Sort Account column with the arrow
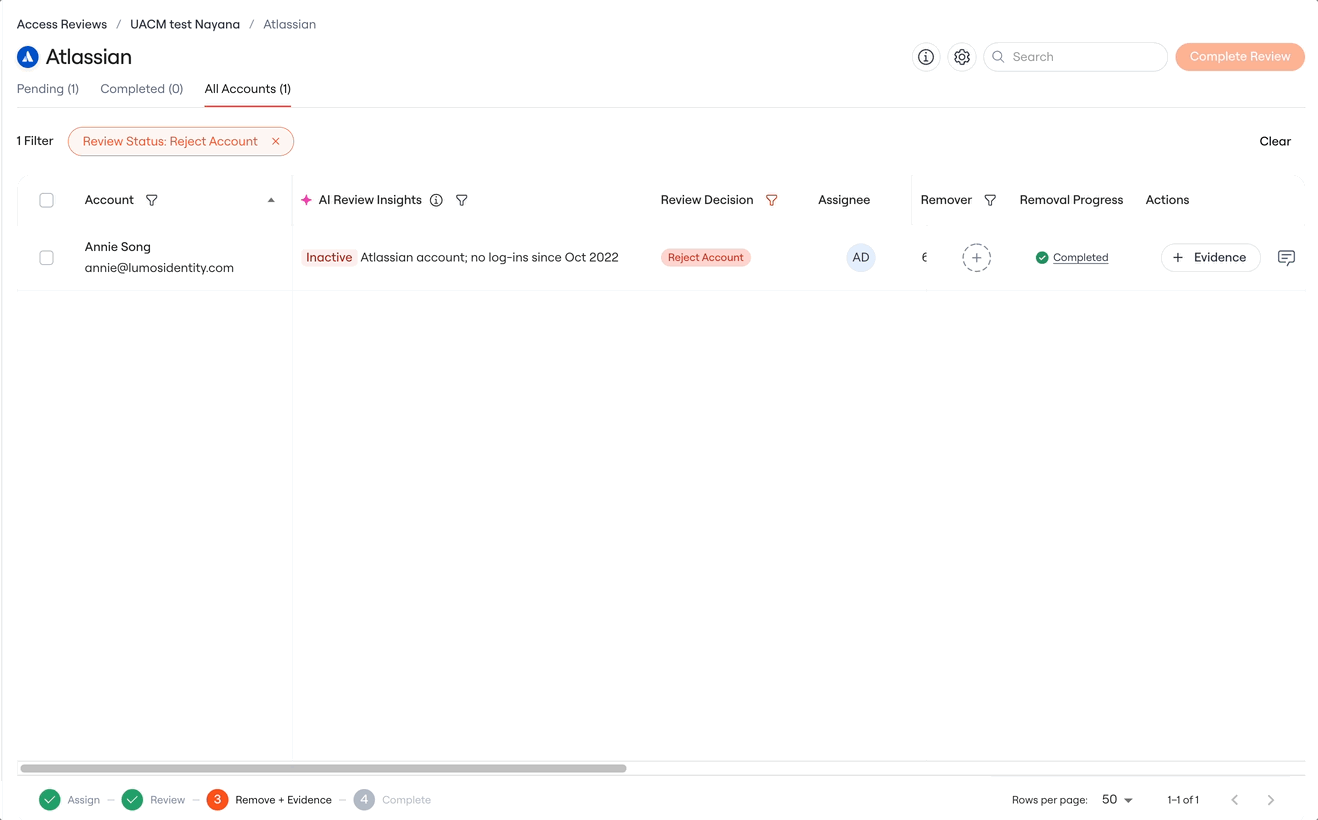This screenshot has width=1318, height=820. 271,200
